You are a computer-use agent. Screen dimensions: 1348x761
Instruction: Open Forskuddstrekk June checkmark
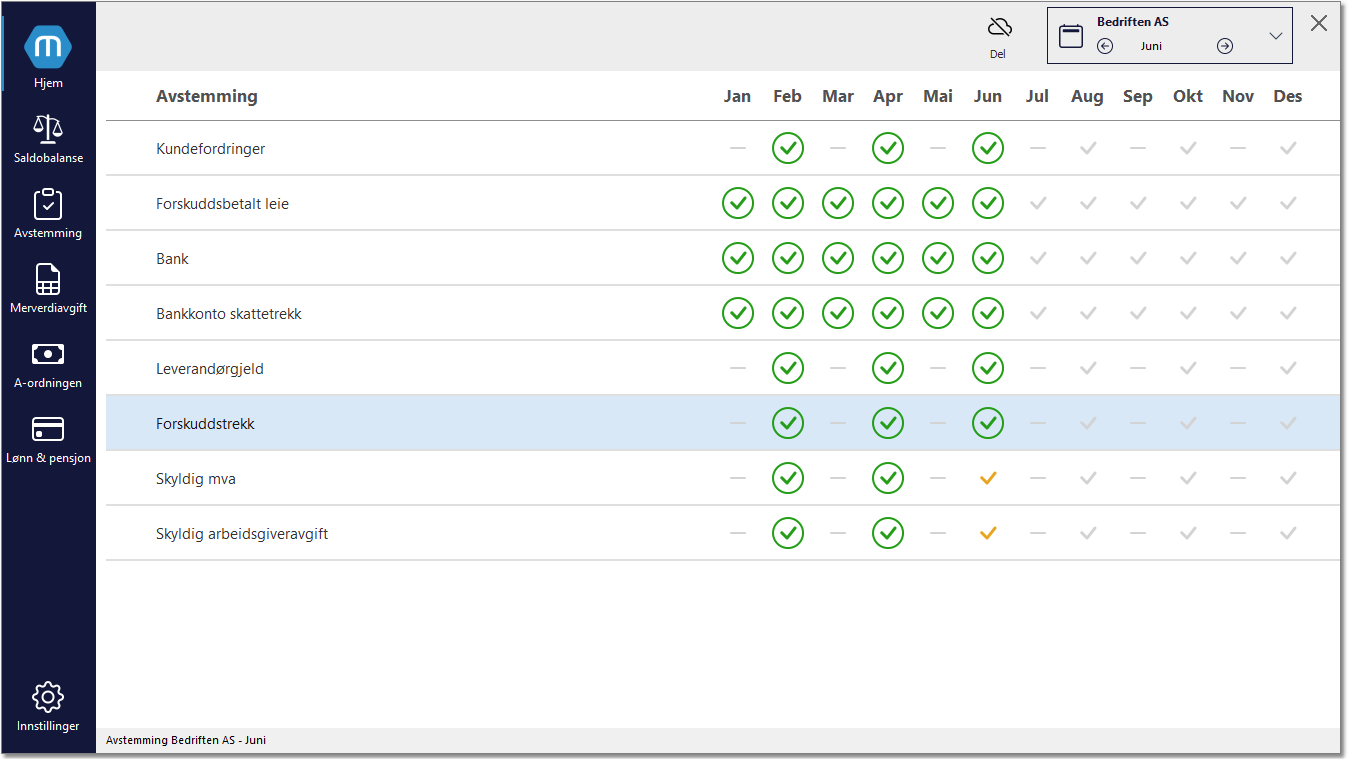tap(988, 423)
